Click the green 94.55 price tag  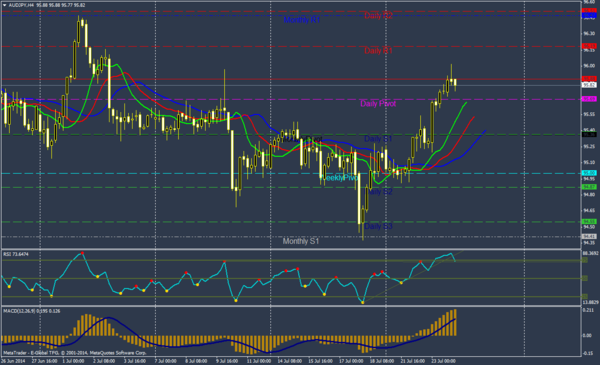tap(589, 222)
